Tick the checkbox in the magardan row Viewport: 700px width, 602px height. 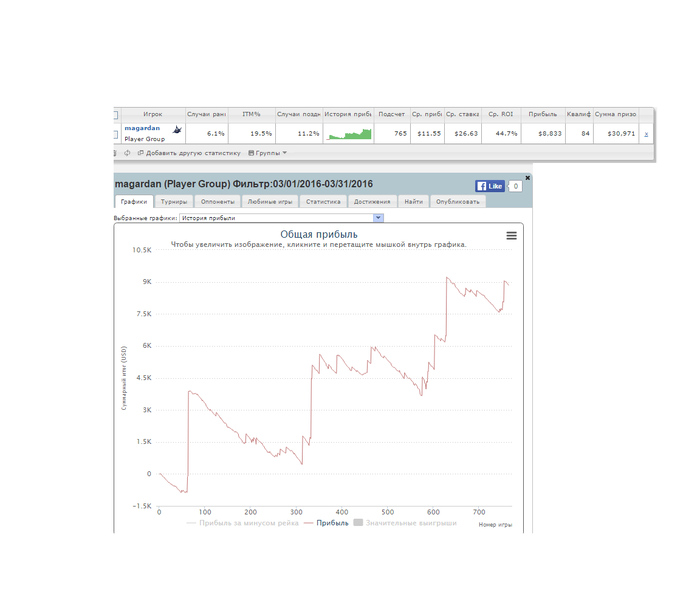[x=115, y=134]
